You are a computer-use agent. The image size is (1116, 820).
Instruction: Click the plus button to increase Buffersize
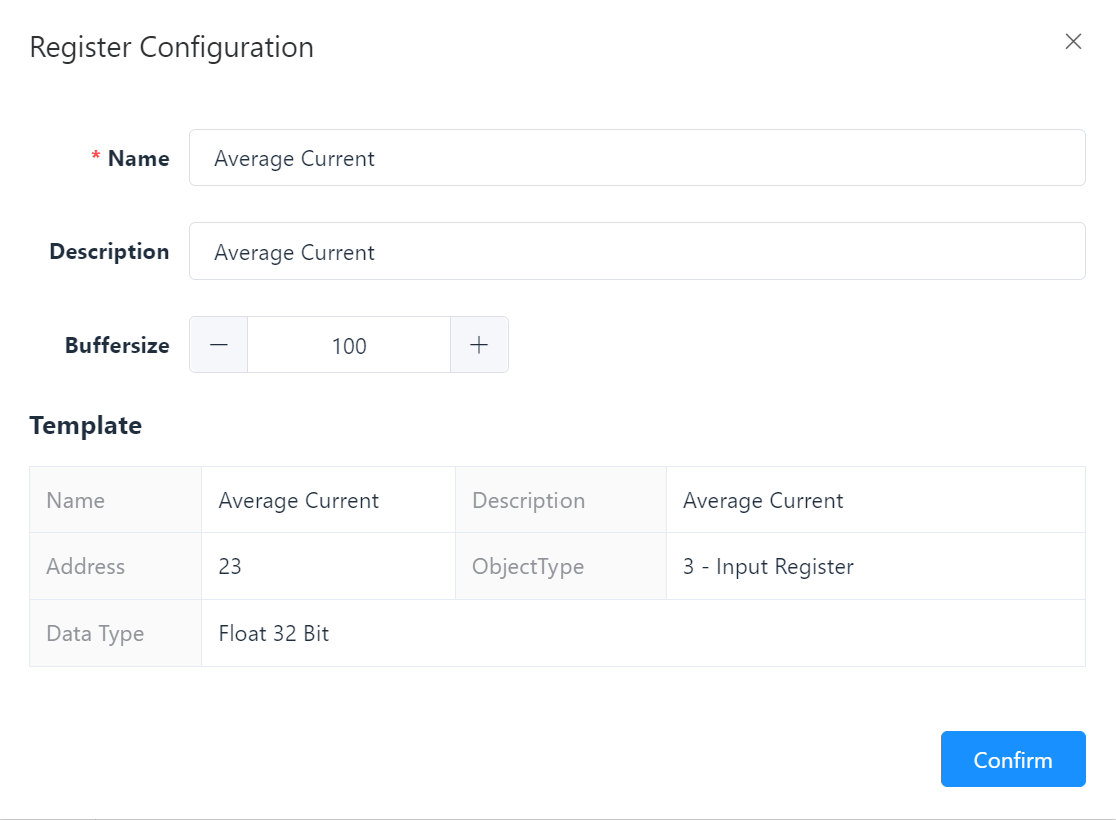pyautogui.click(x=479, y=345)
